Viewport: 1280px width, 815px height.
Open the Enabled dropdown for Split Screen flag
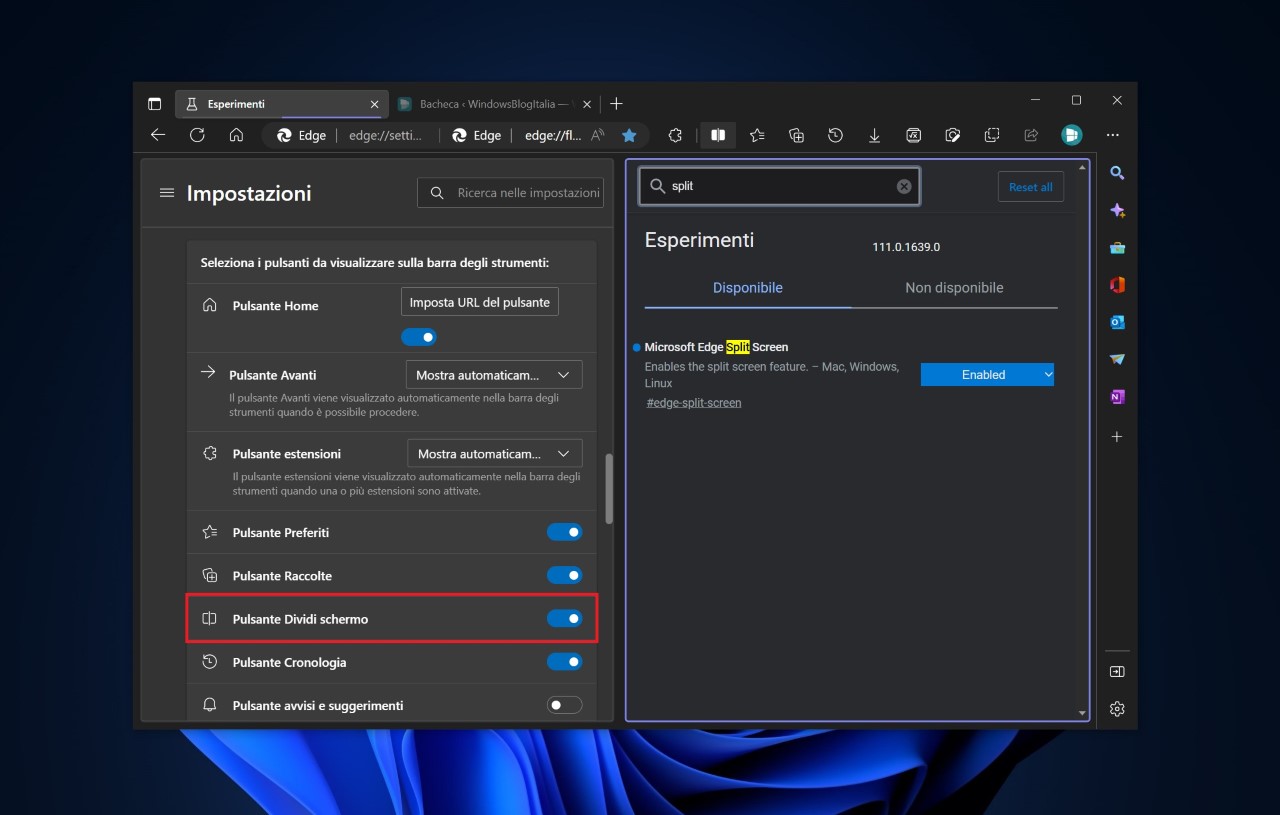[x=987, y=374]
